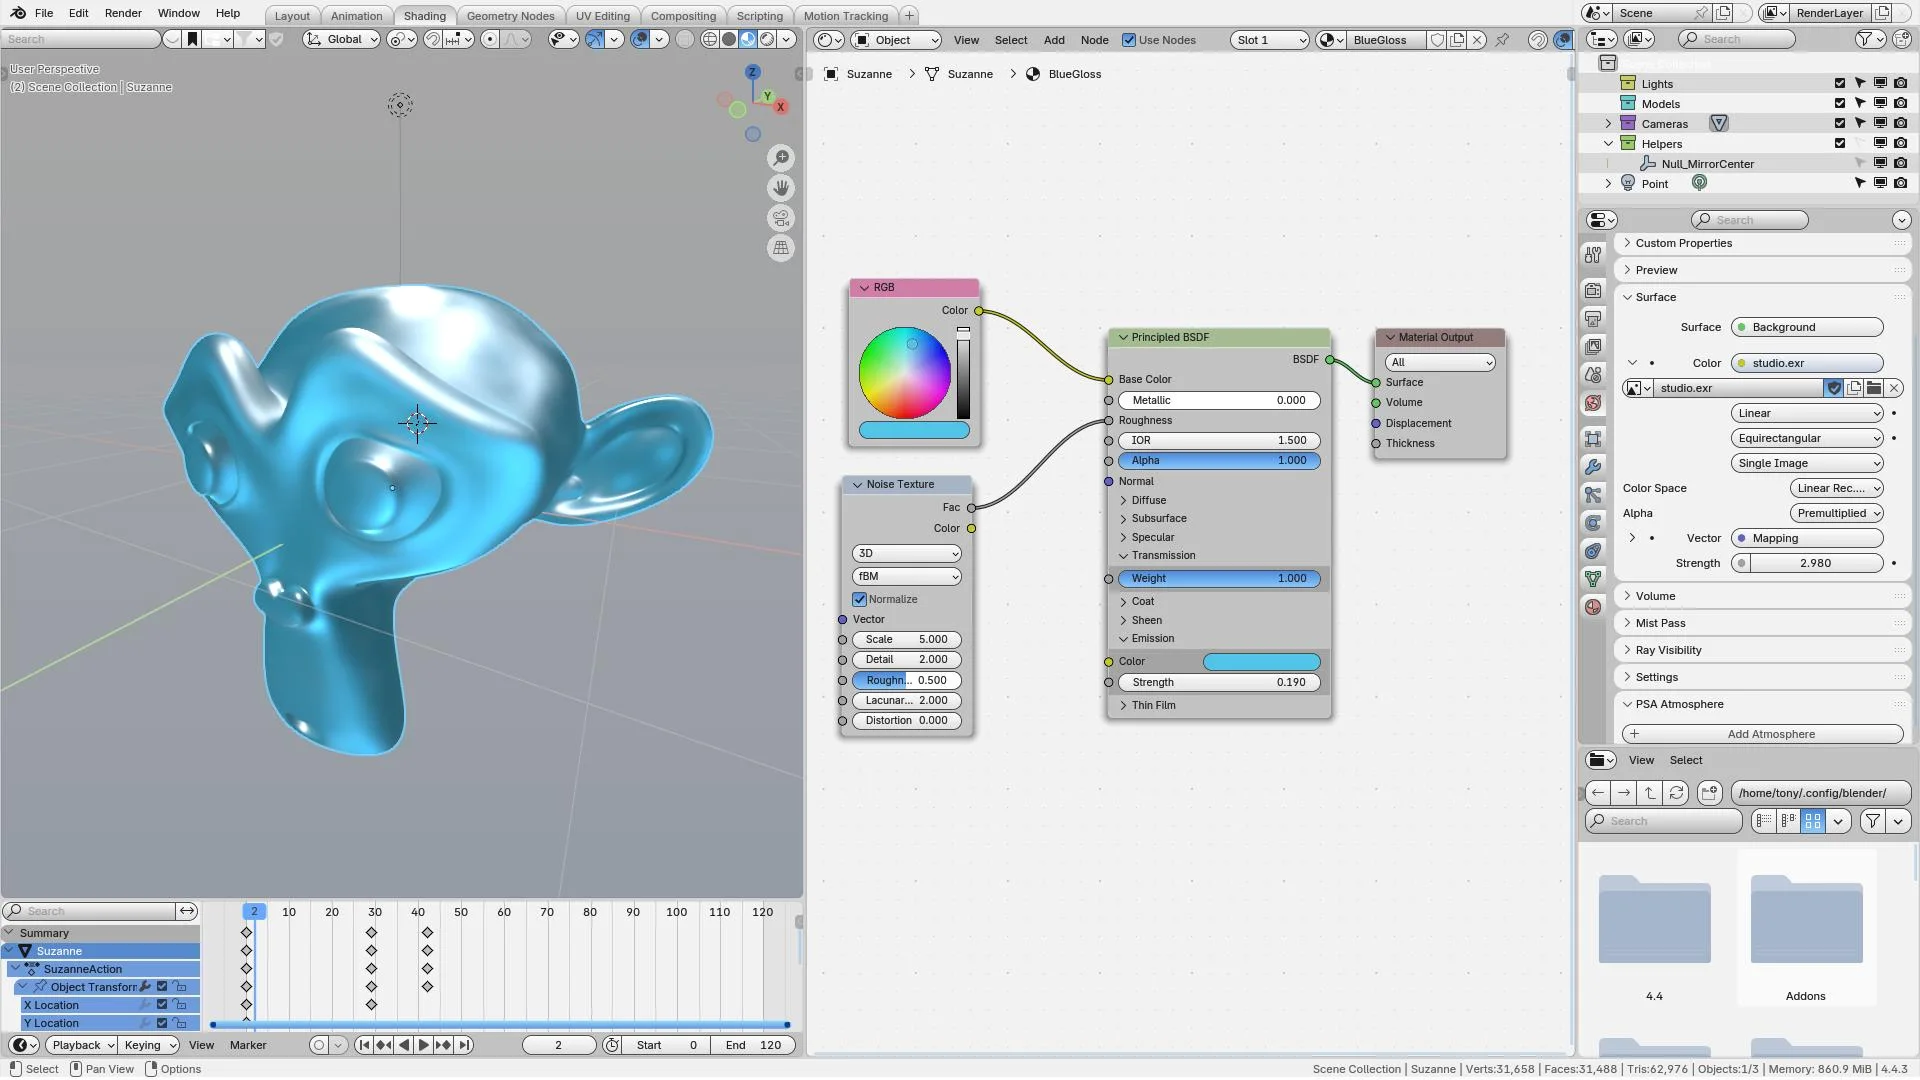Viewport: 1920px width, 1080px height.
Task: Toggle the camera view gizmo
Action: [x=781, y=218]
